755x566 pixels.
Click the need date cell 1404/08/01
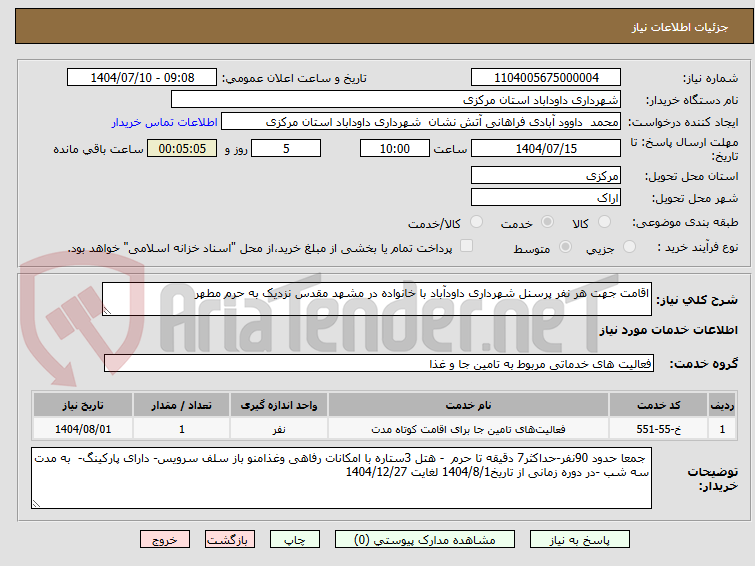click(83, 429)
